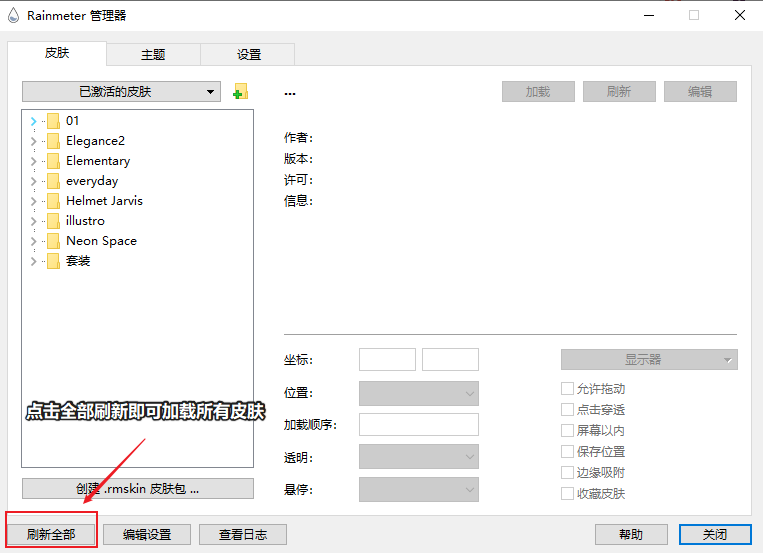Viewport: 763px width, 553px height.
Task: Toggle the 边缘吸附 checkbox
Action: 567,472
